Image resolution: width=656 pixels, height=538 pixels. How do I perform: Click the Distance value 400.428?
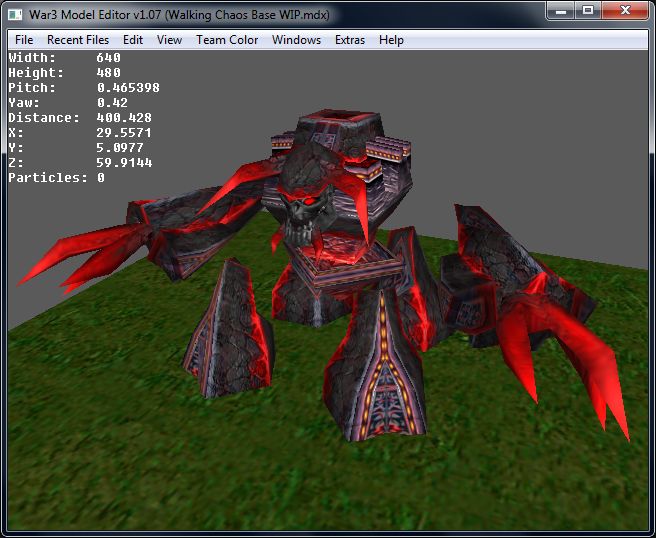pyautogui.click(x=124, y=118)
